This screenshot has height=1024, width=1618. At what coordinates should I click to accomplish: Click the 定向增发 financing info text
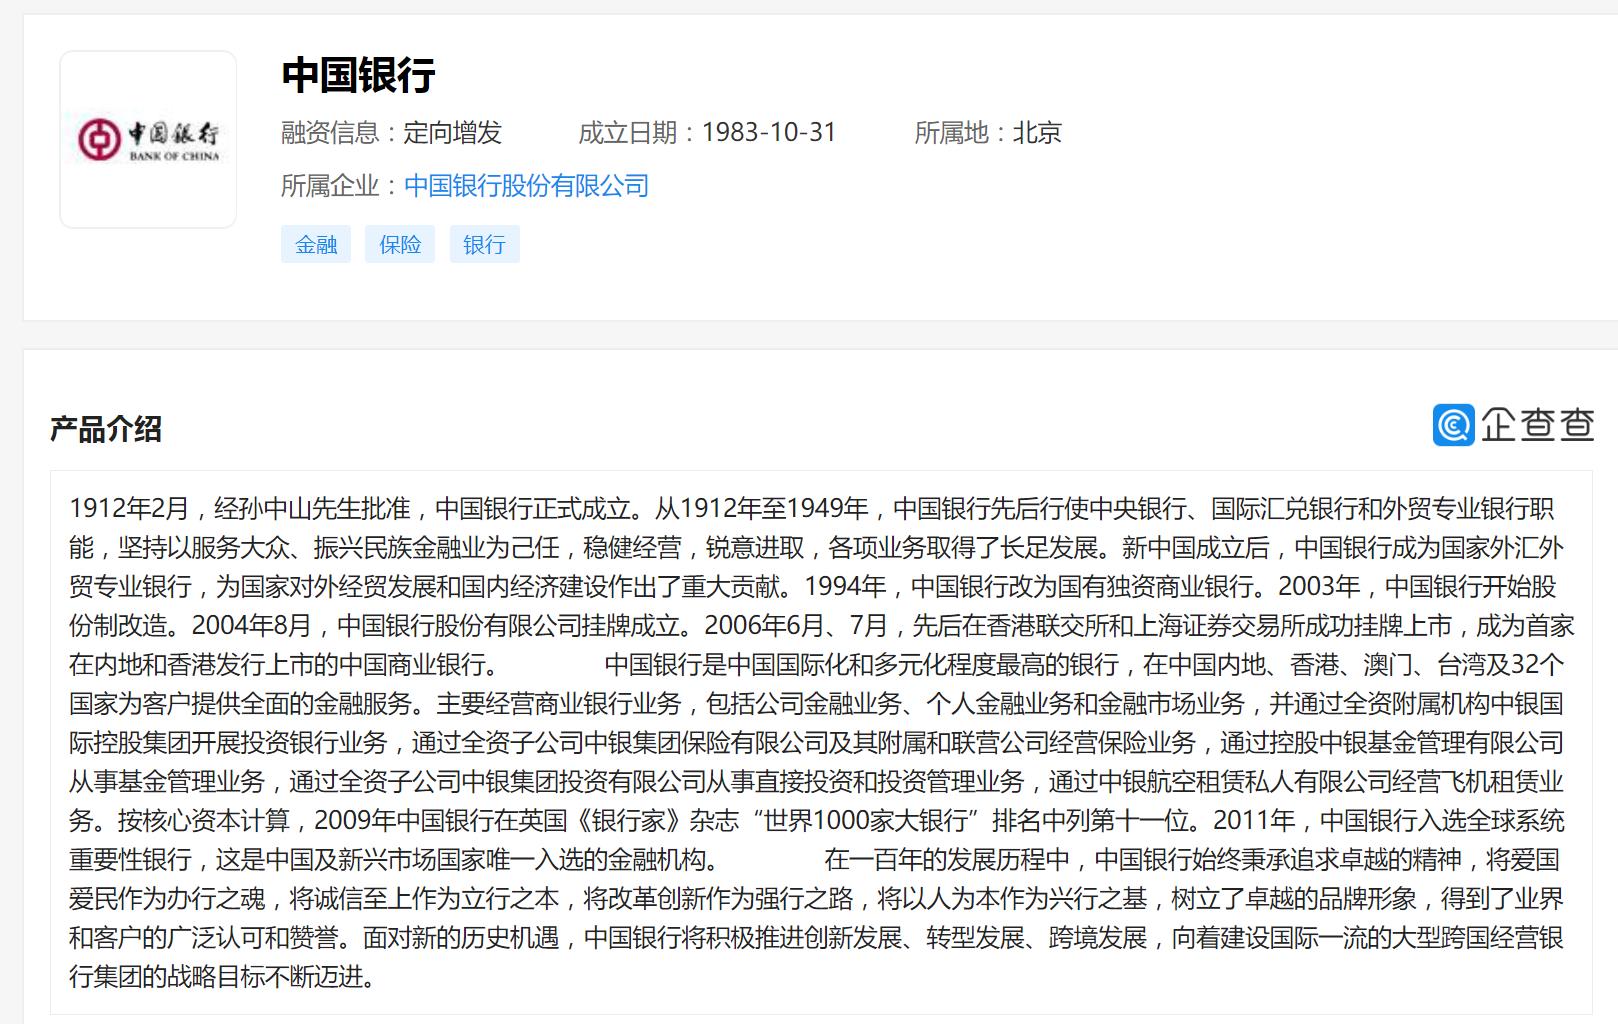[454, 133]
